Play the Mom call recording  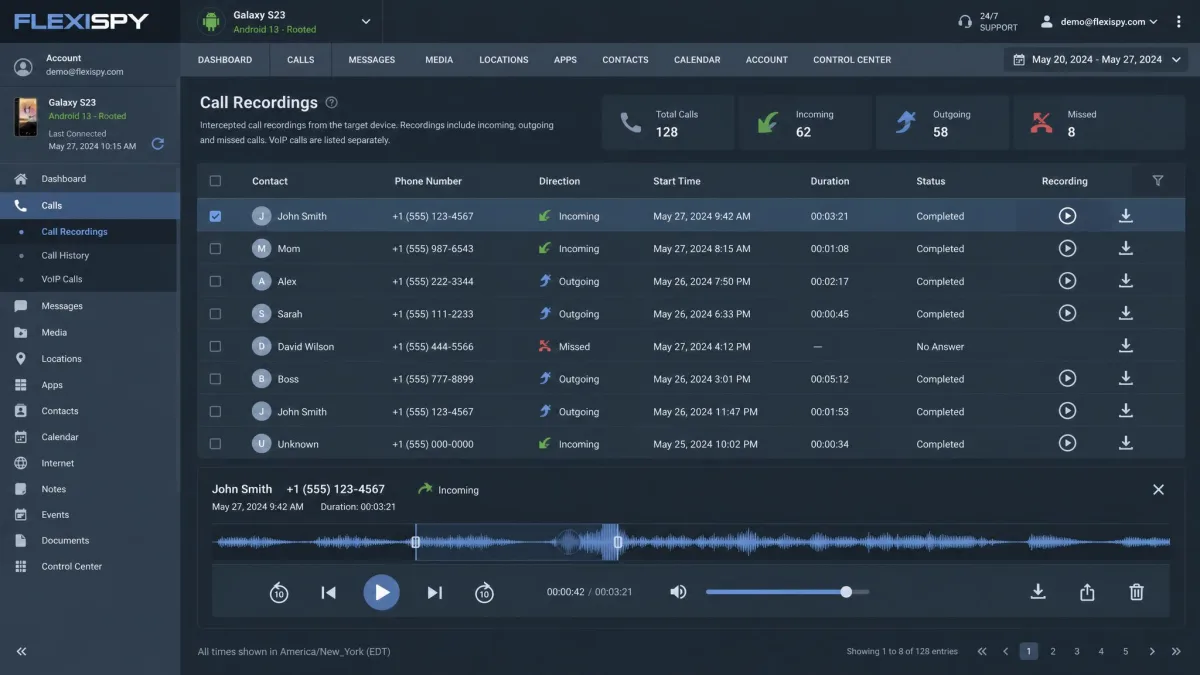pyautogui.click(x=1067, y=248)
